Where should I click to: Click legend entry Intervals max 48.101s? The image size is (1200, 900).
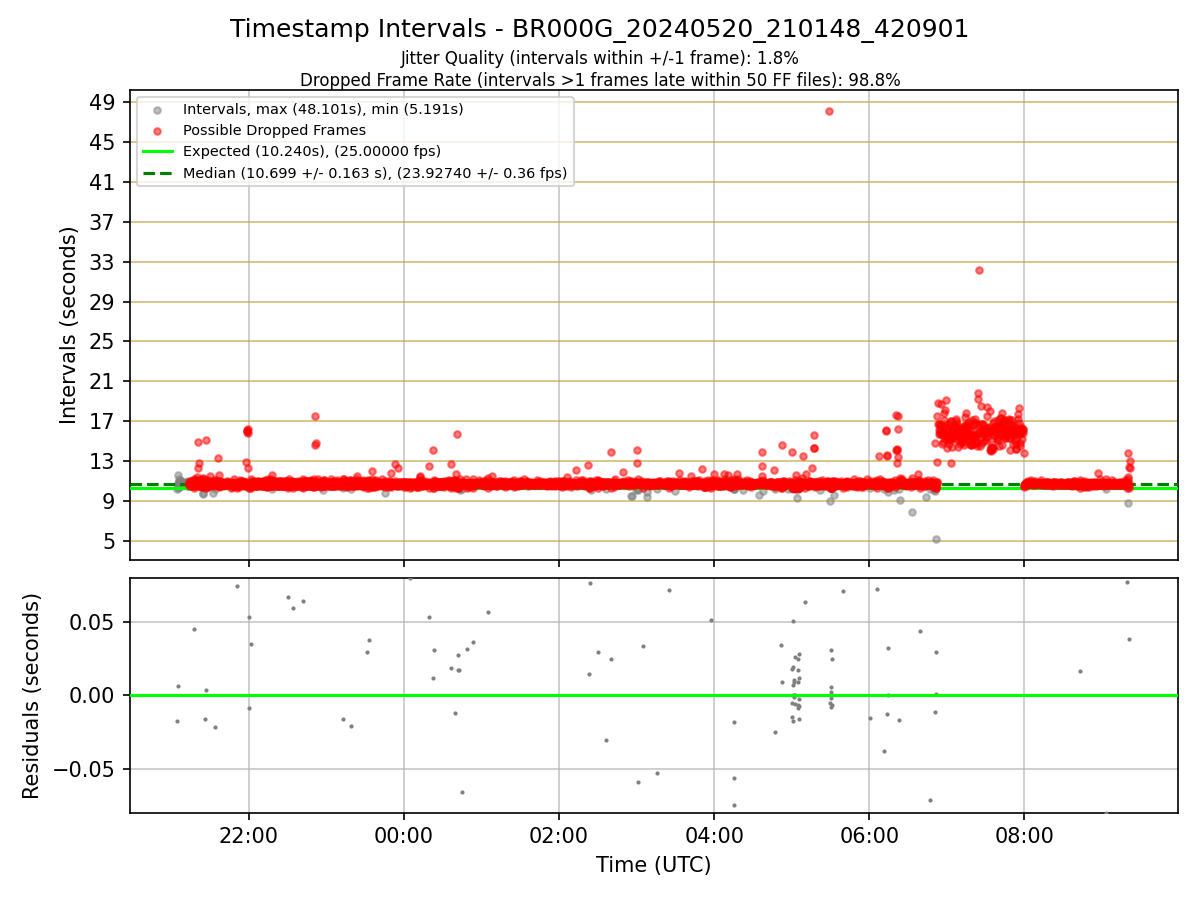point(323,108)
